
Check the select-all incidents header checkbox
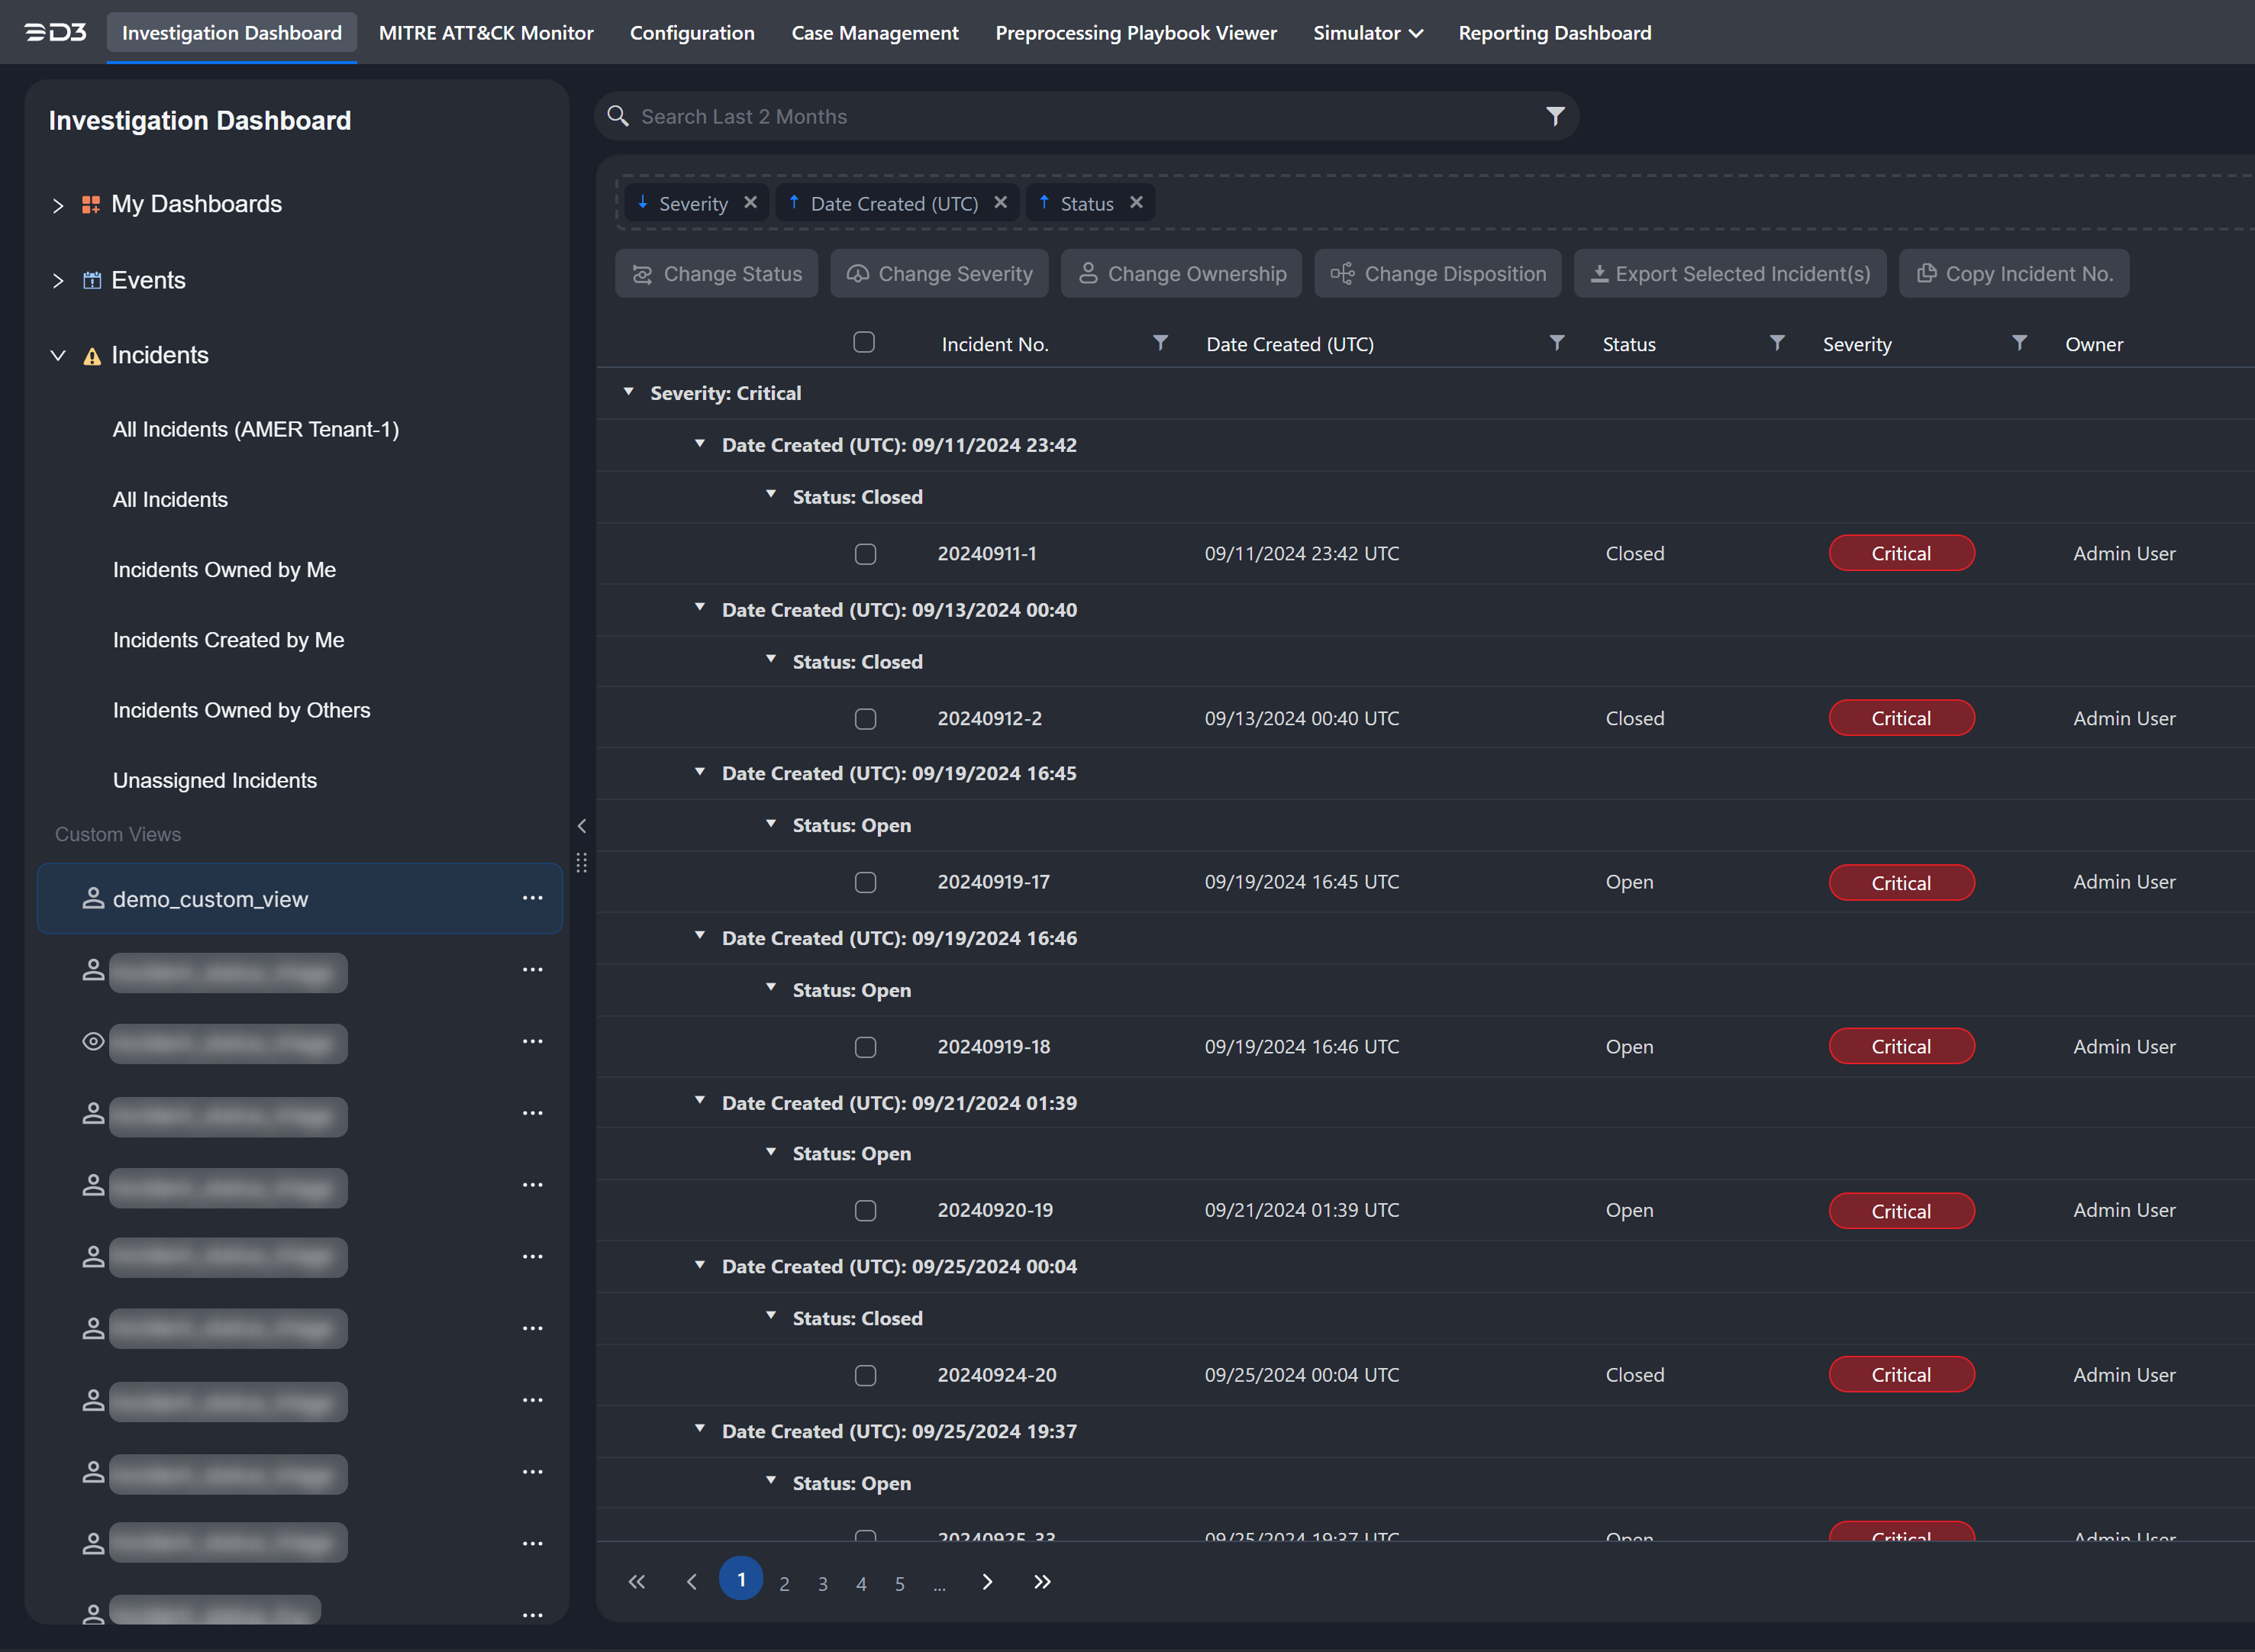tap(864, 342)
